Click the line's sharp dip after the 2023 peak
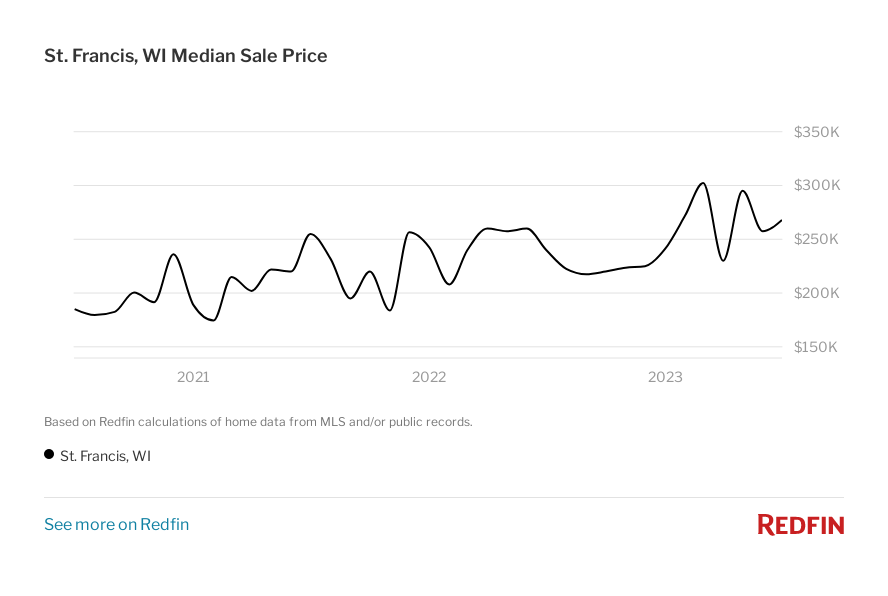This screenshot has width=888, height=596. click(x=723, y=260)
